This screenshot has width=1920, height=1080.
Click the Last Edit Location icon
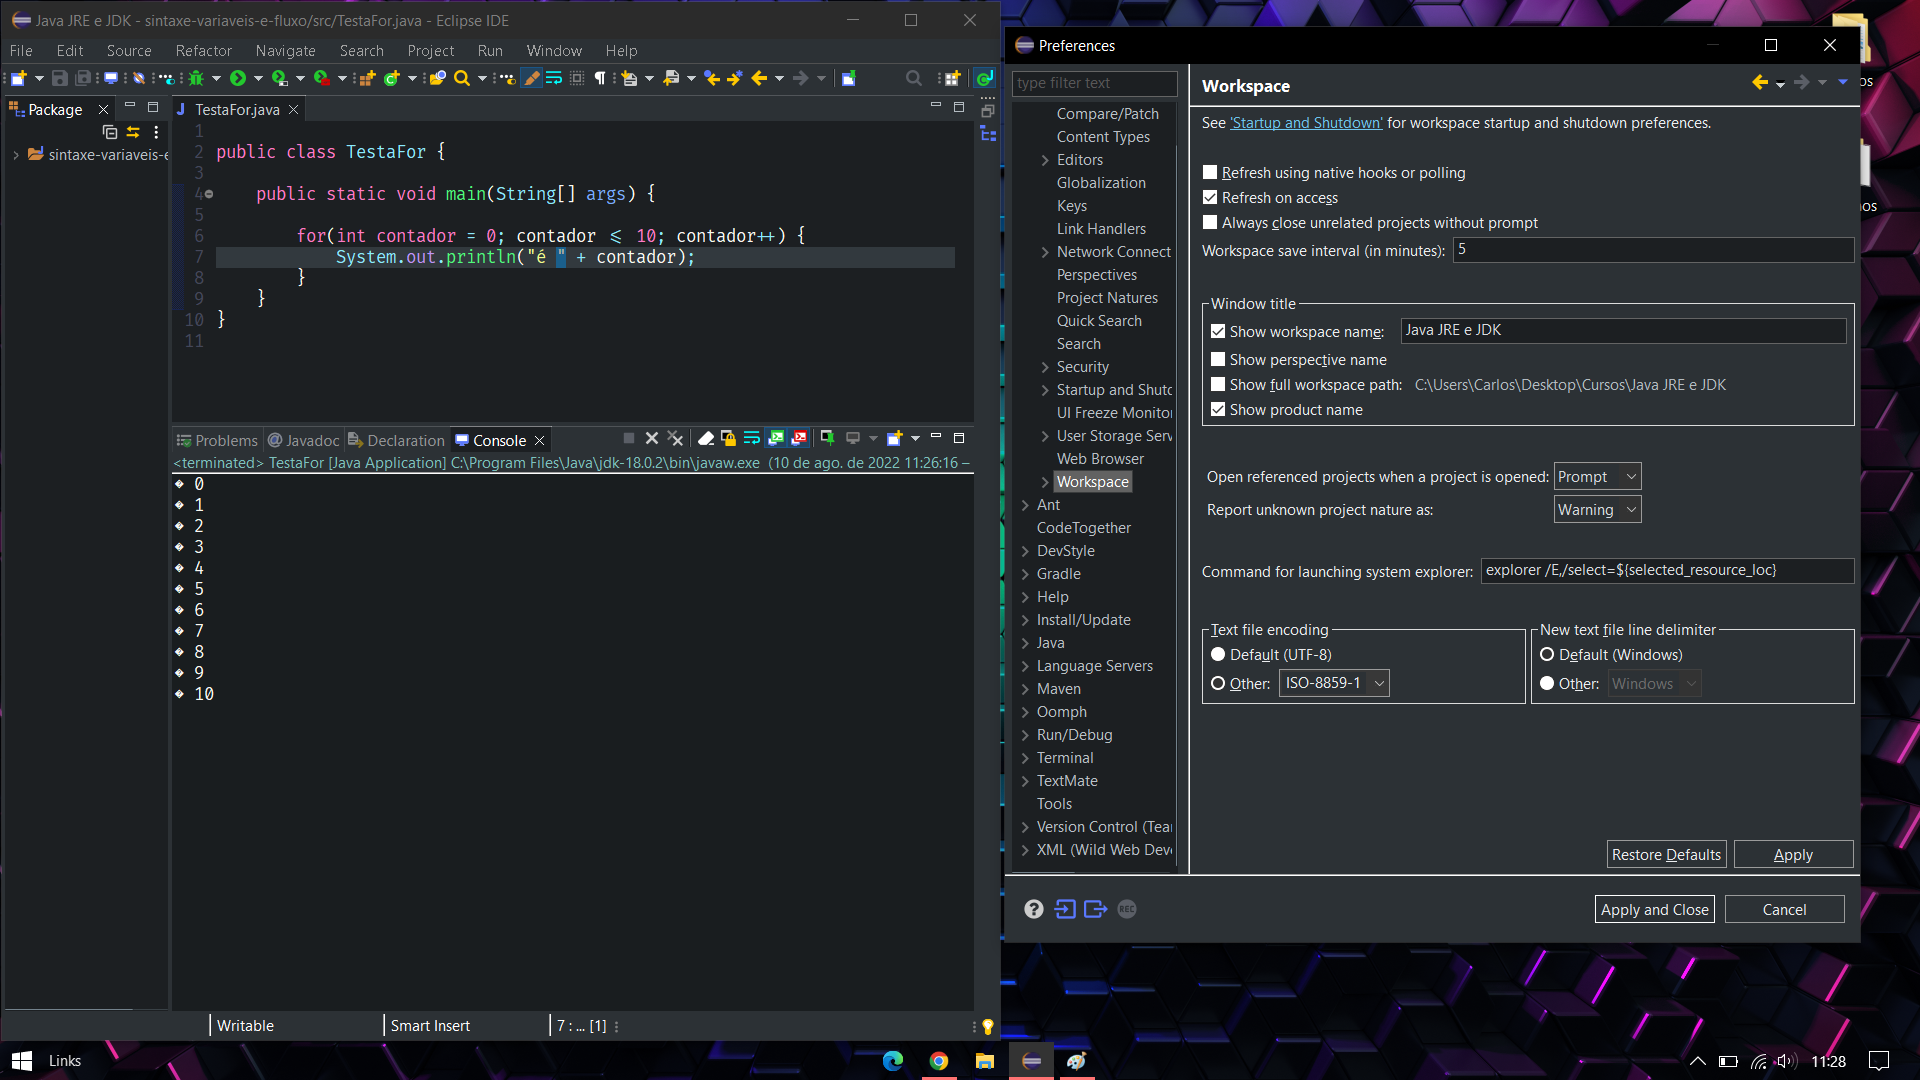click(712, 78)
